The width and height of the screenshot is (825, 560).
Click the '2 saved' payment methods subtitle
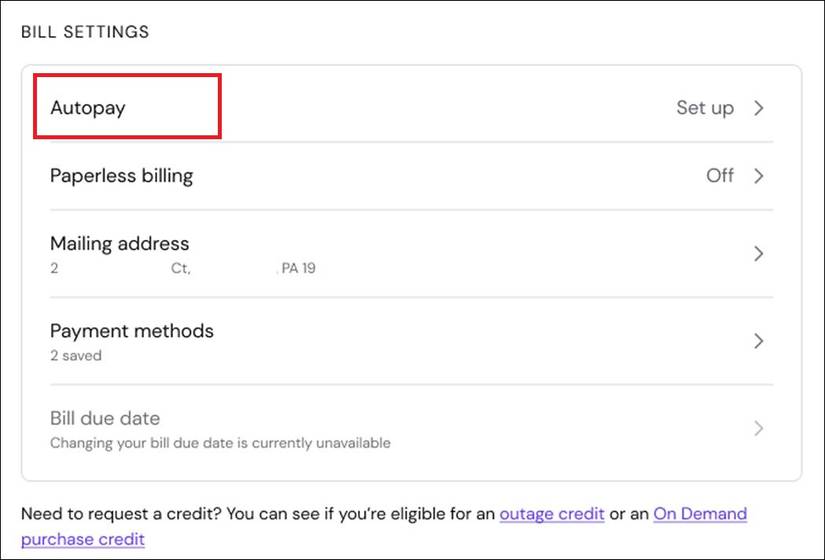click(x=76, y=355)
